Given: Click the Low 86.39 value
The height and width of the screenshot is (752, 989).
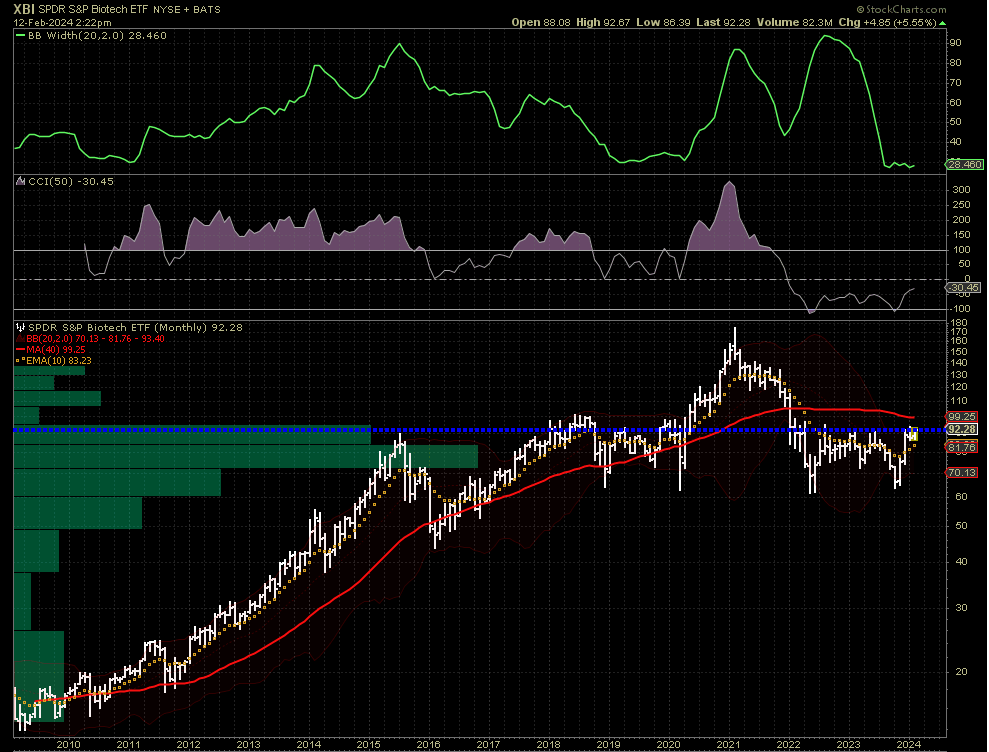Looking at the screenshot, I should click(663, 22).
